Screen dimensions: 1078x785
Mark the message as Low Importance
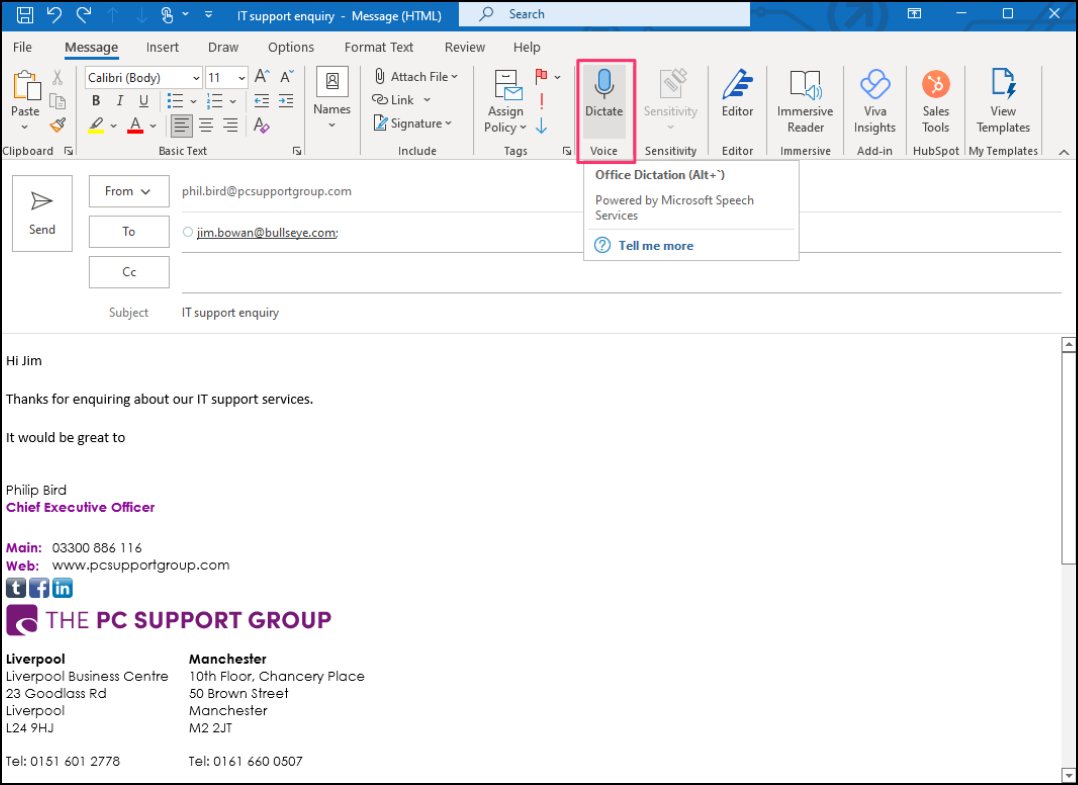542,126
